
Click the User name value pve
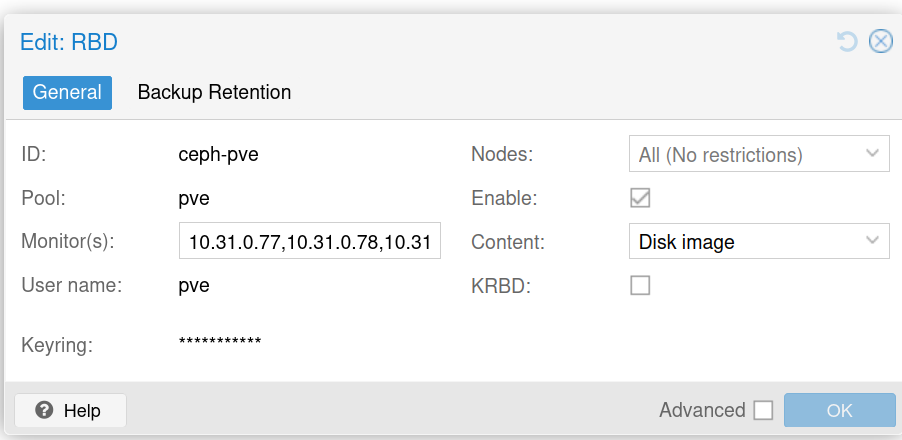click(194, 286)
